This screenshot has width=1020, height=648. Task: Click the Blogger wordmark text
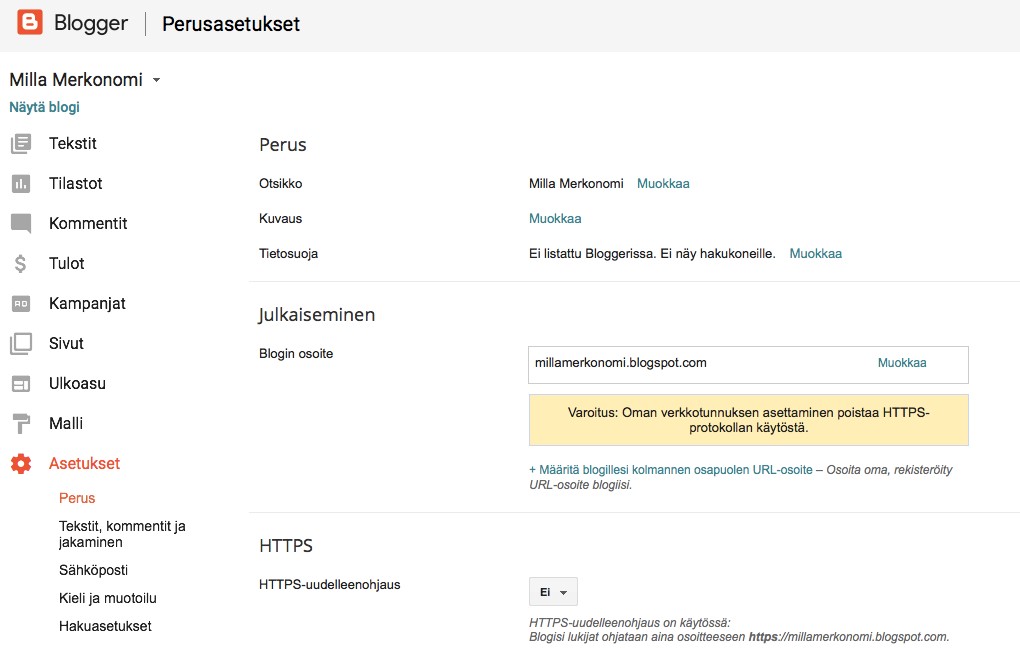91,23
